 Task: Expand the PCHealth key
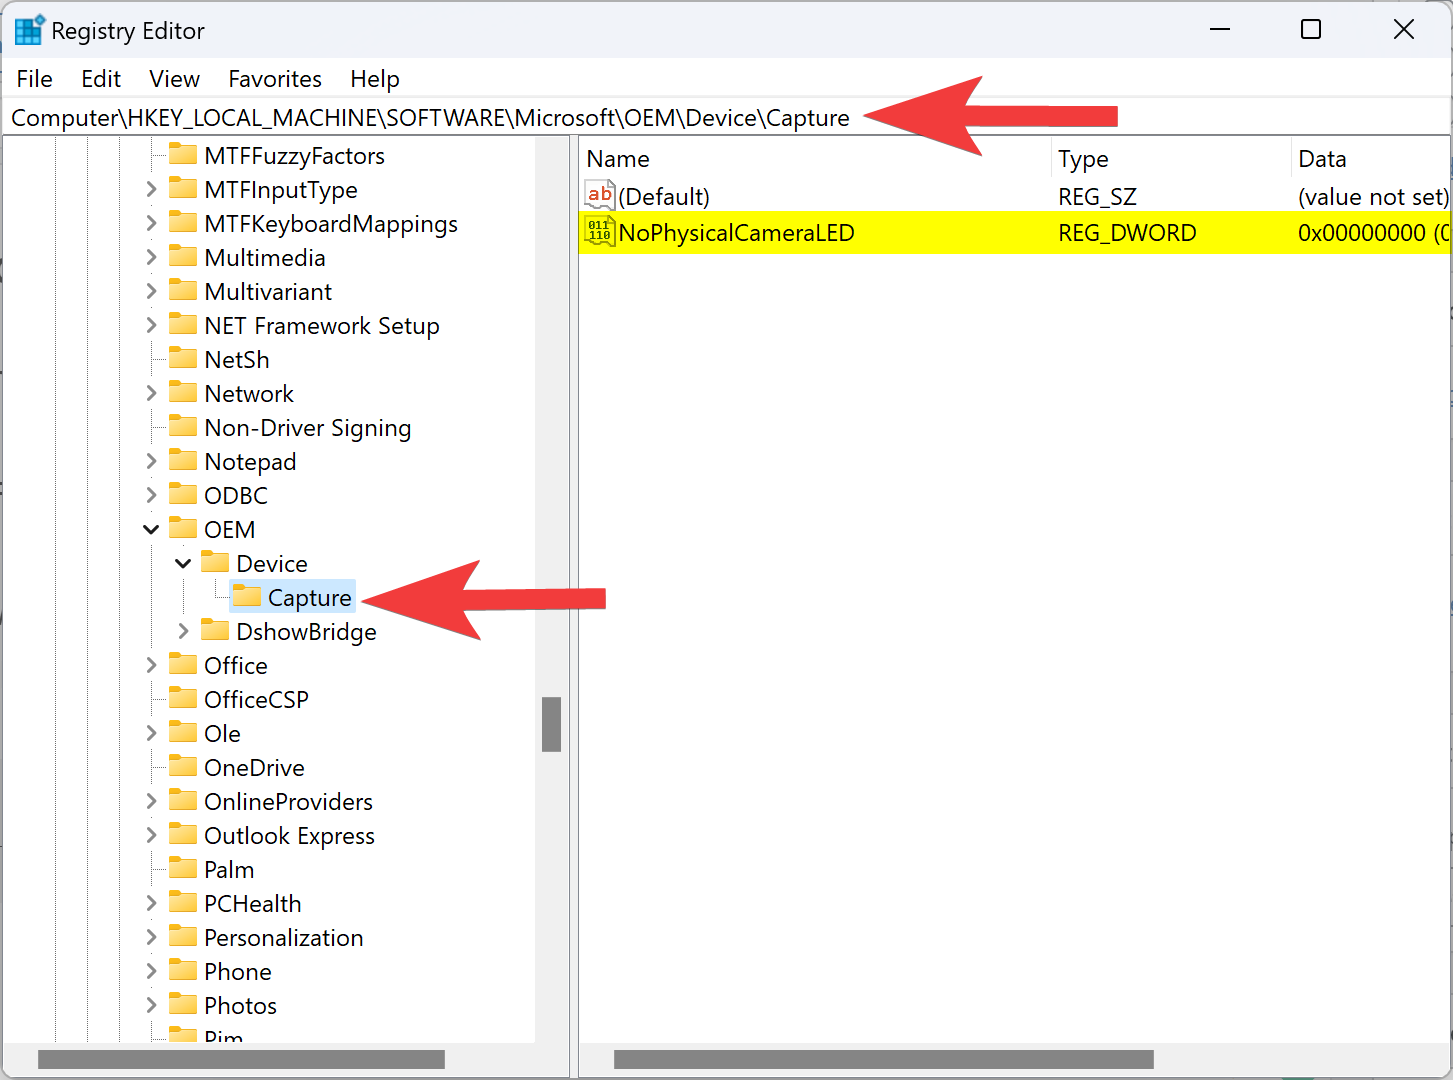tap(151, 903)
